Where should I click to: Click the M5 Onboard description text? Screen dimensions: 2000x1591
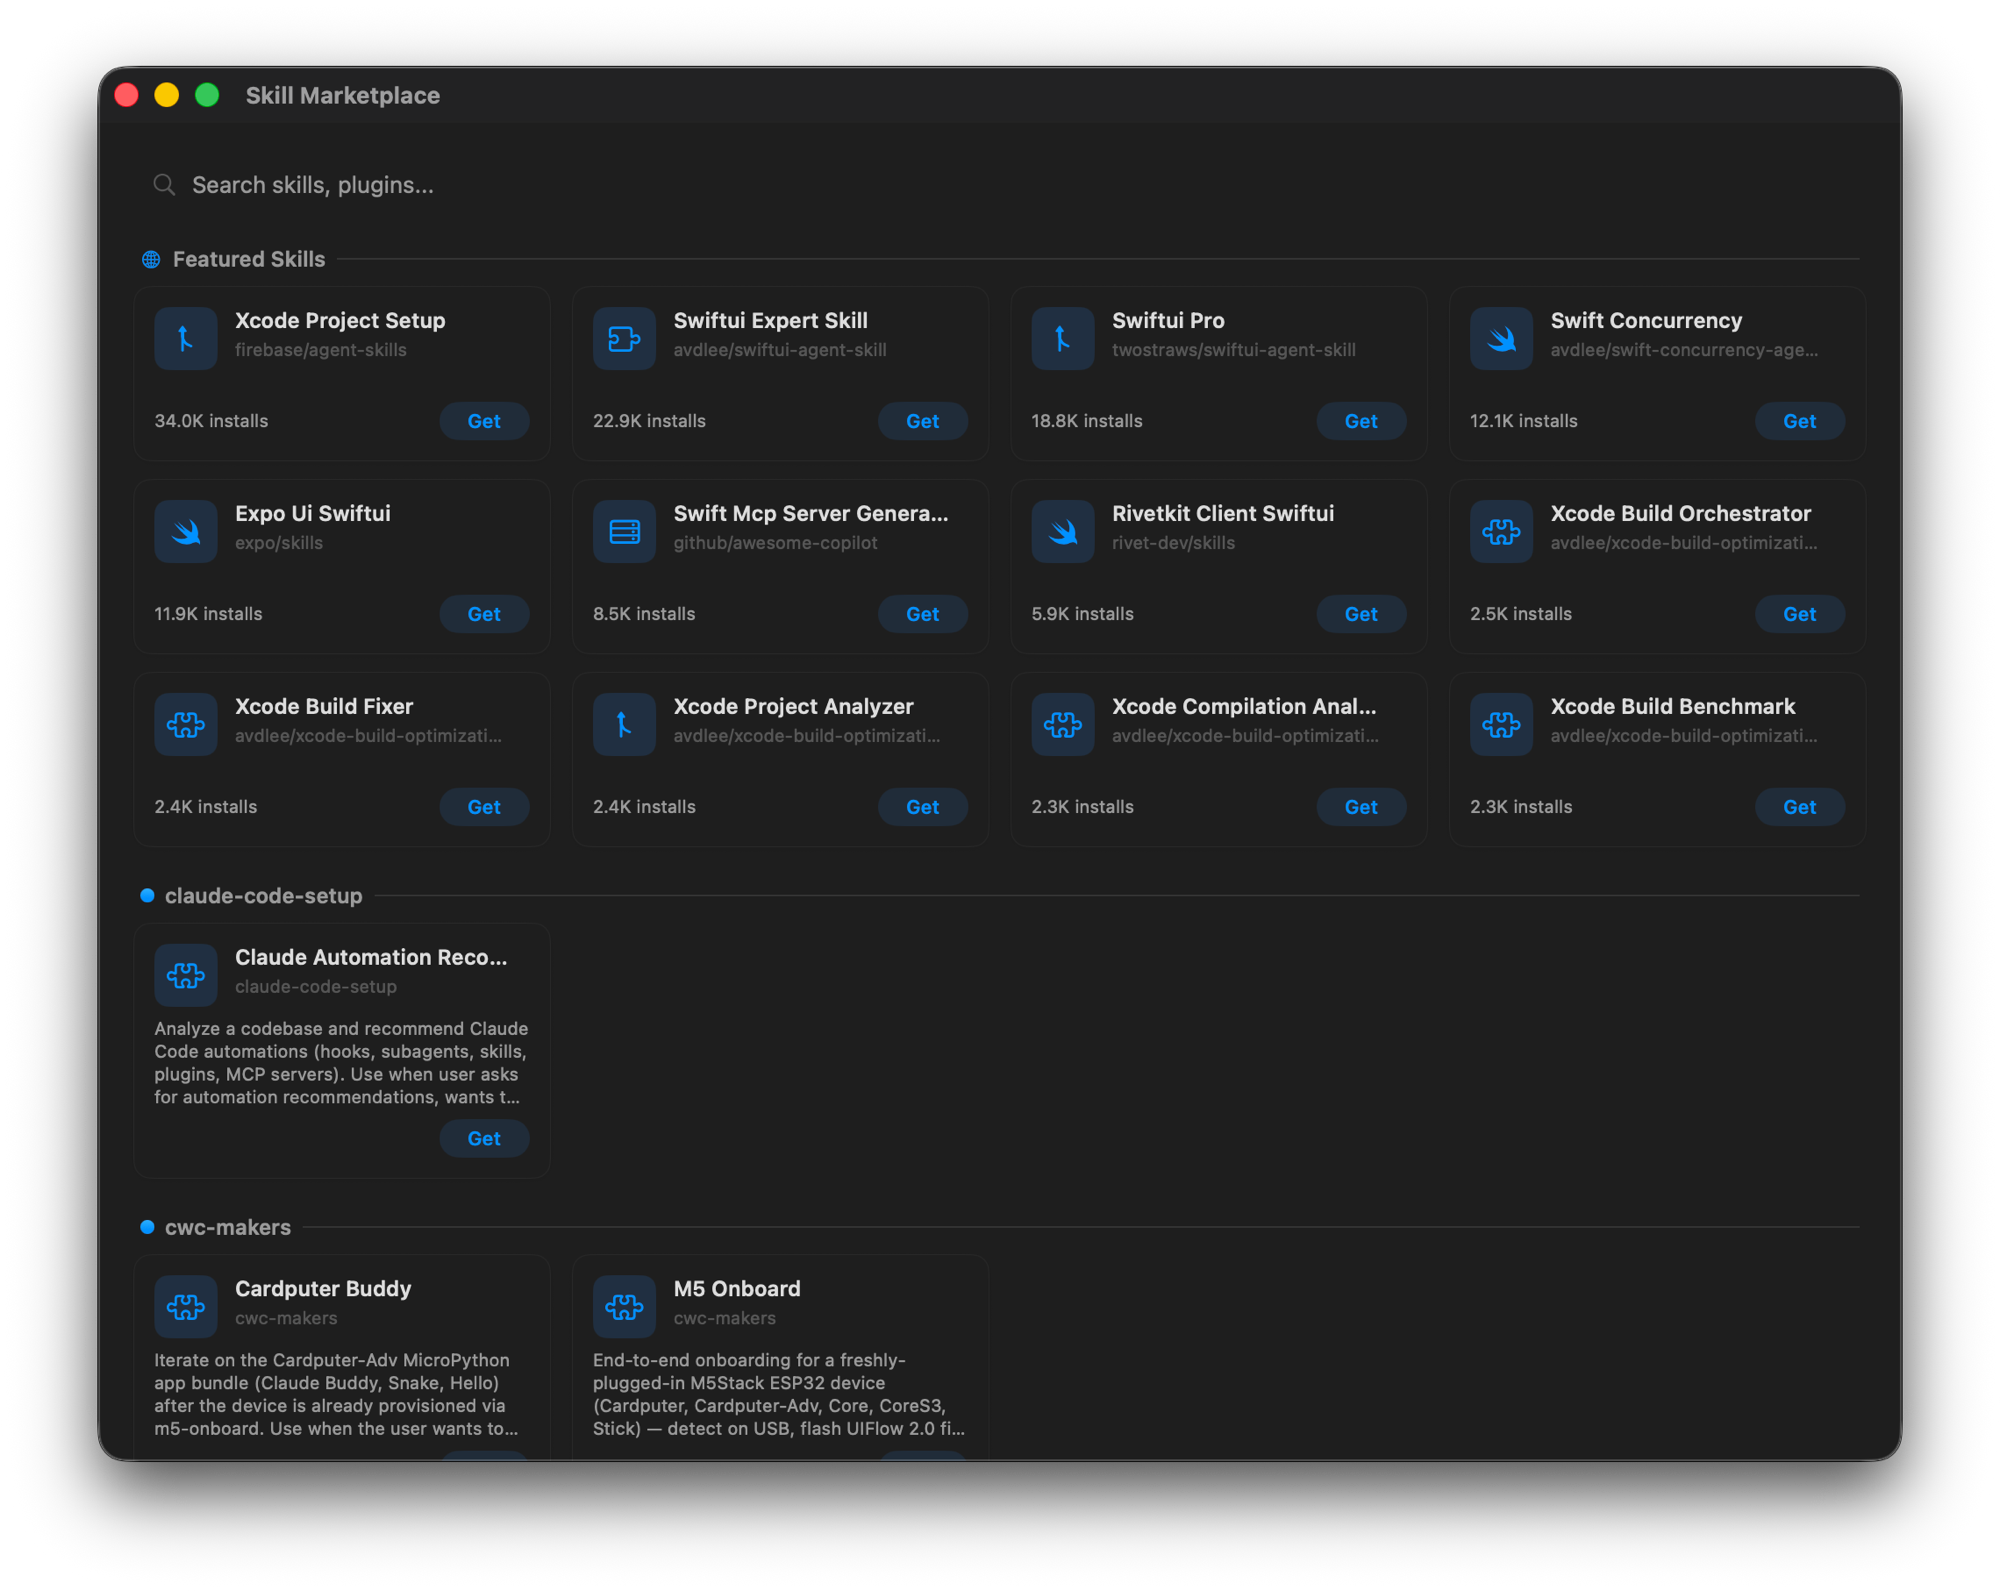(x=779, y=1394)
